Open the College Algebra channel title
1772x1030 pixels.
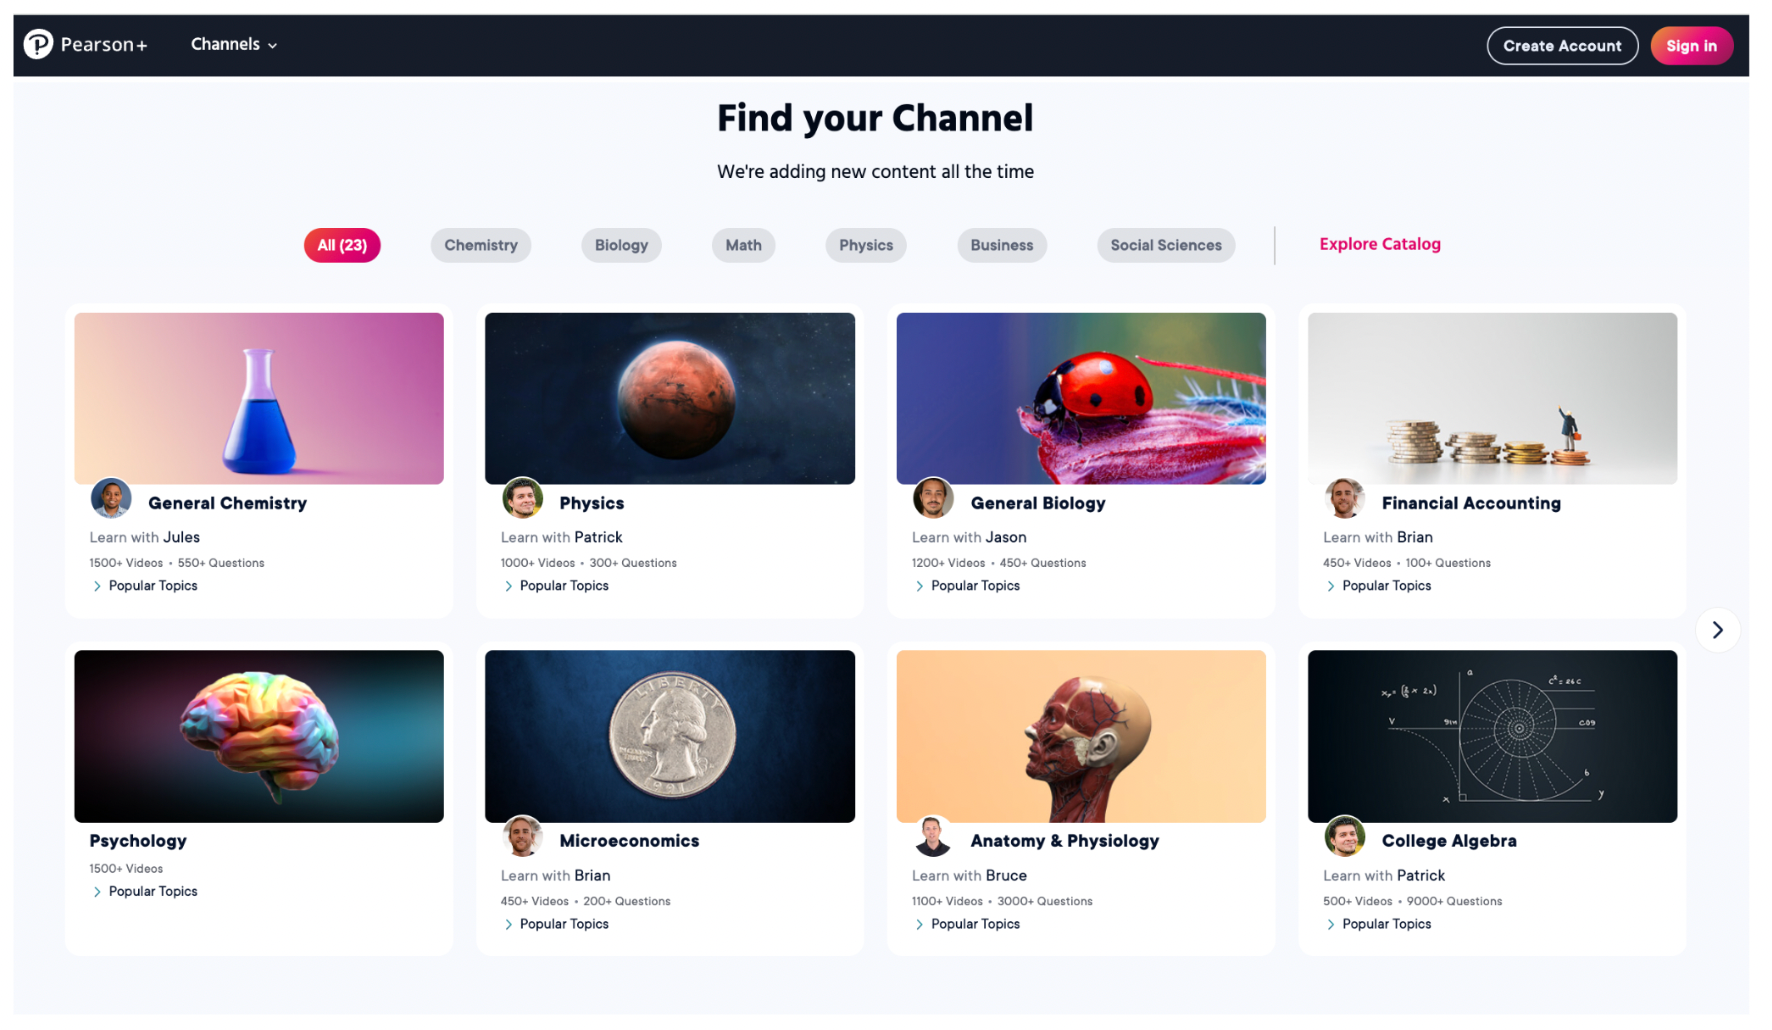tap(1449, 841)
